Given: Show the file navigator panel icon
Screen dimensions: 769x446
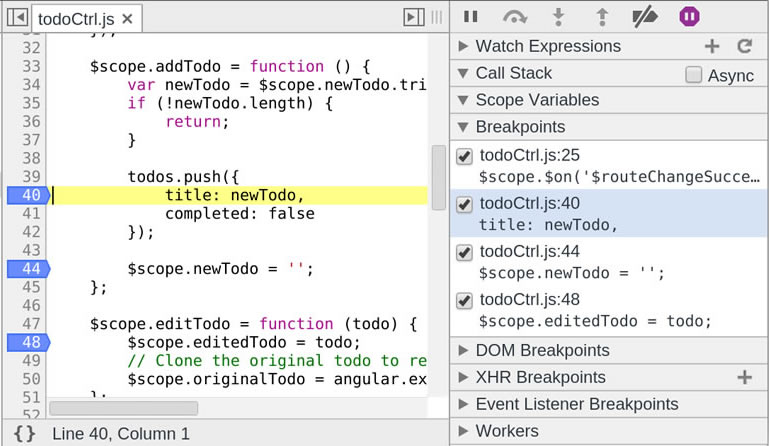Looking at the screenshot, I should pyautogui.click(x=16, y=18).
